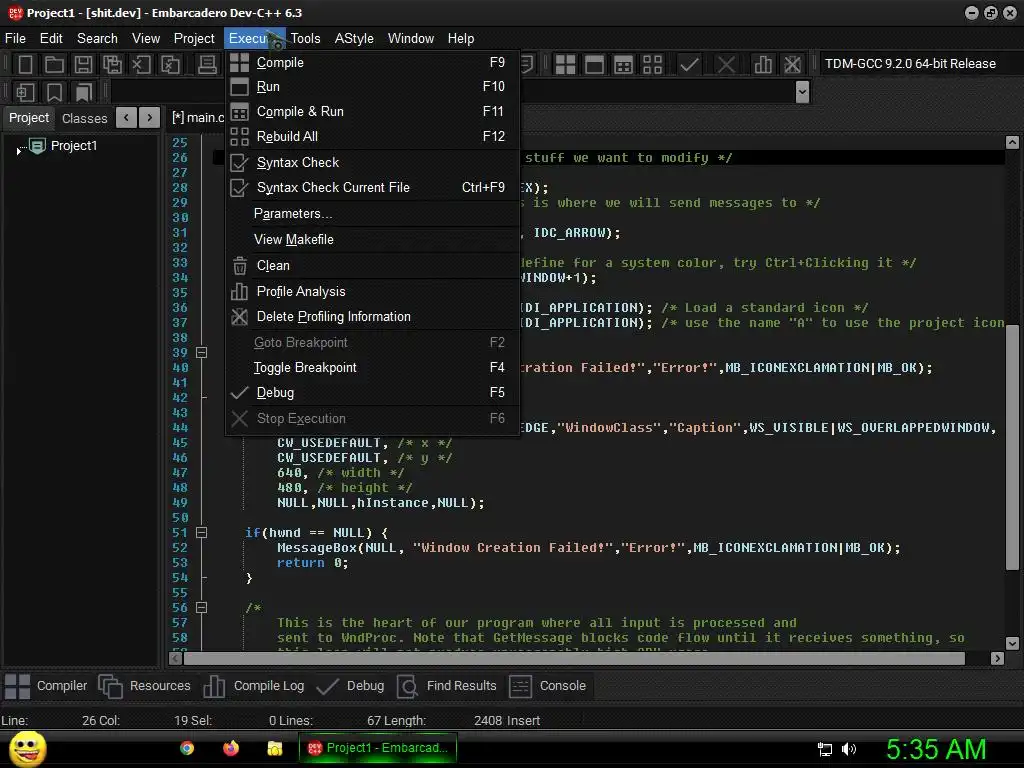Viewport: 1024px width, 768px height.
Task: Click the Firefox icon in the taskbar
Action: coord(231,748)
